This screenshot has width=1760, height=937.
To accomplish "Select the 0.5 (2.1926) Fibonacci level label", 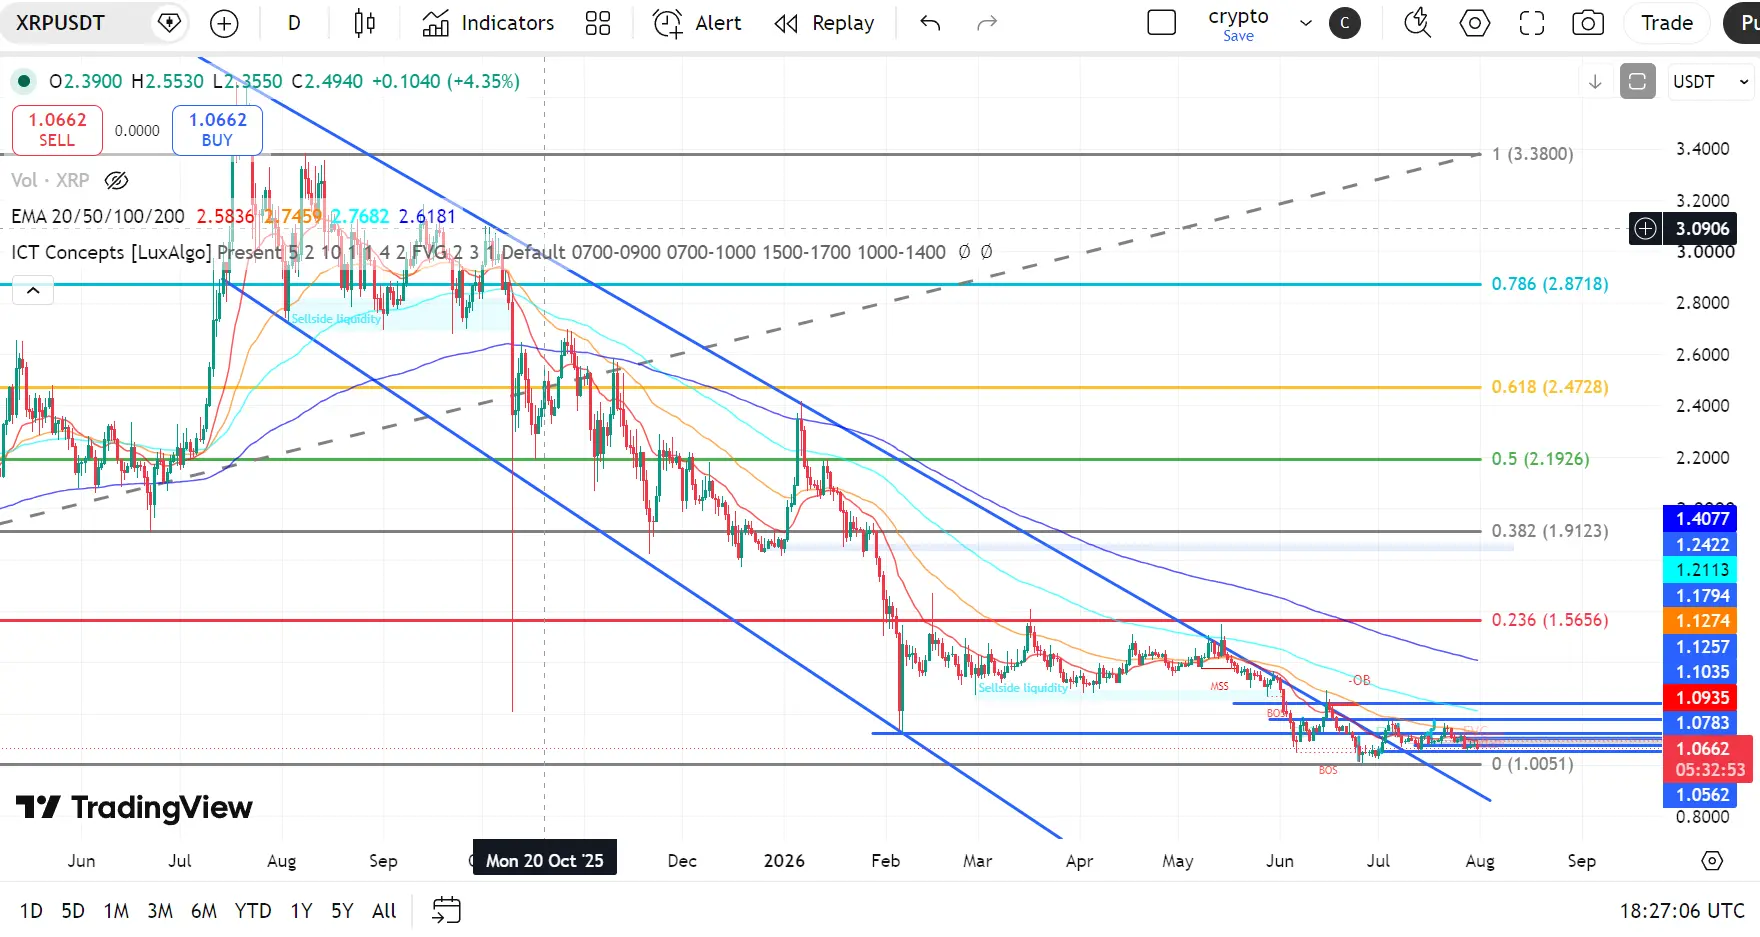I will [1540, 459].
